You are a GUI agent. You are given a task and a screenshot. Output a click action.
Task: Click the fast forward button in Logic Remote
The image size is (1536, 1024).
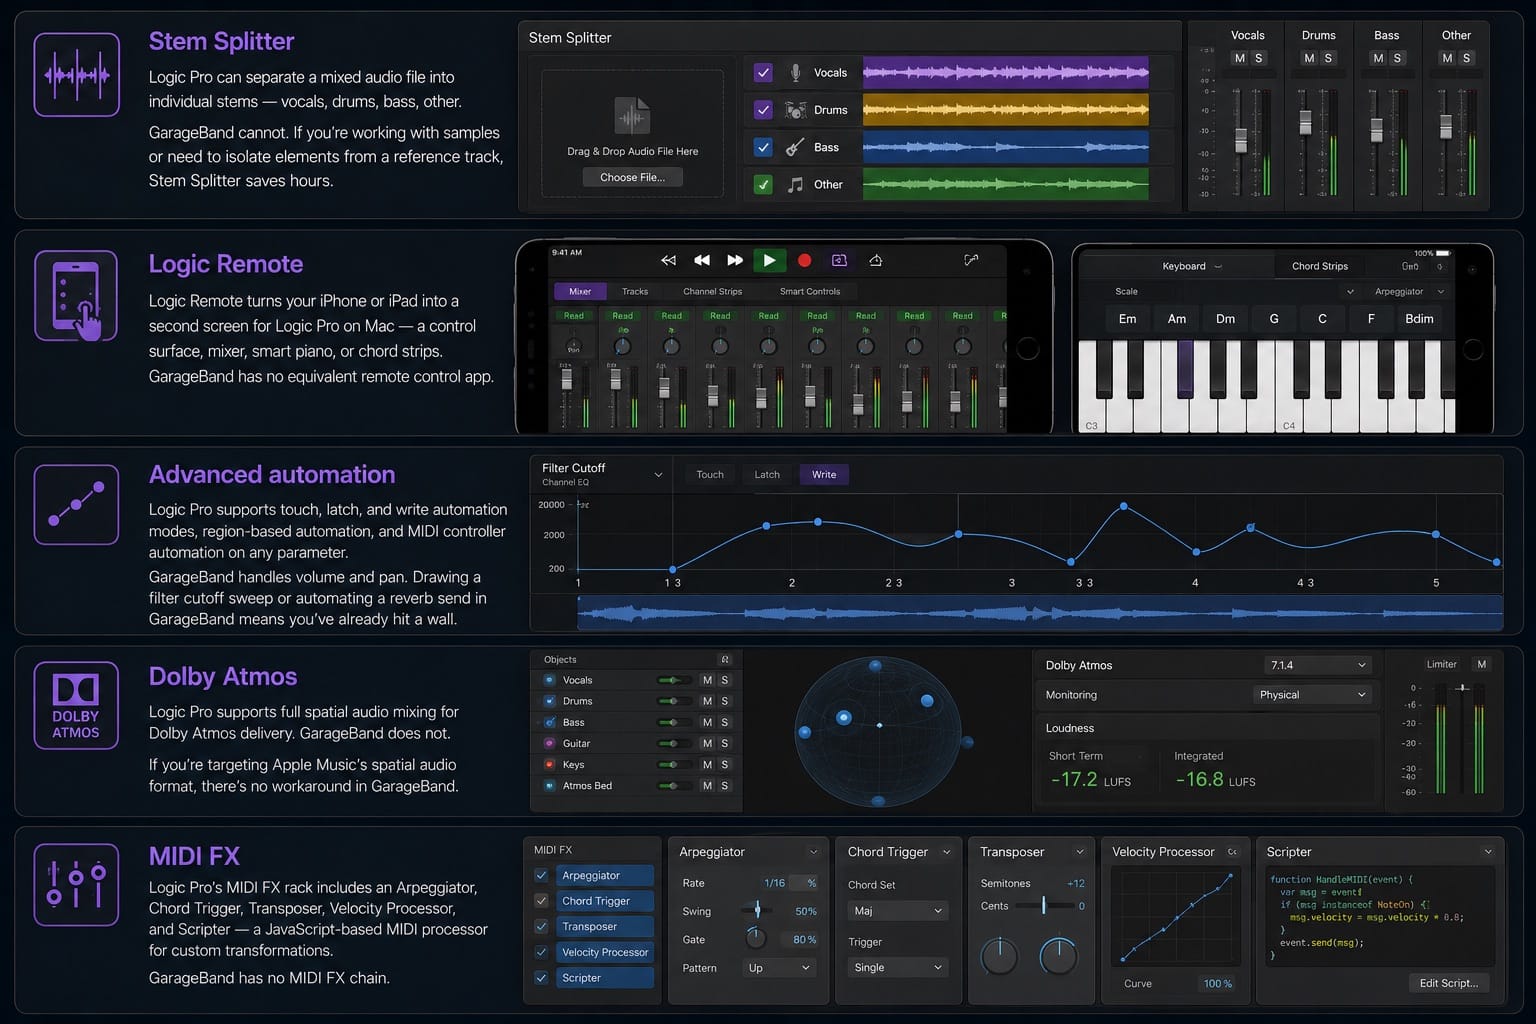coord(735,260)
